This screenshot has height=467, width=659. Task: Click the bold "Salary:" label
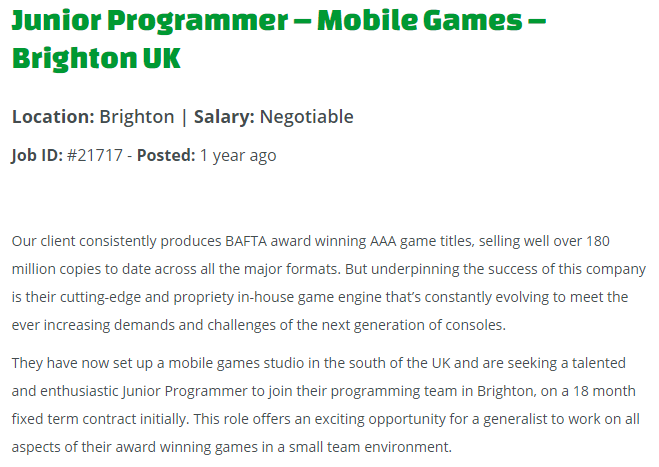click(224, 117)
